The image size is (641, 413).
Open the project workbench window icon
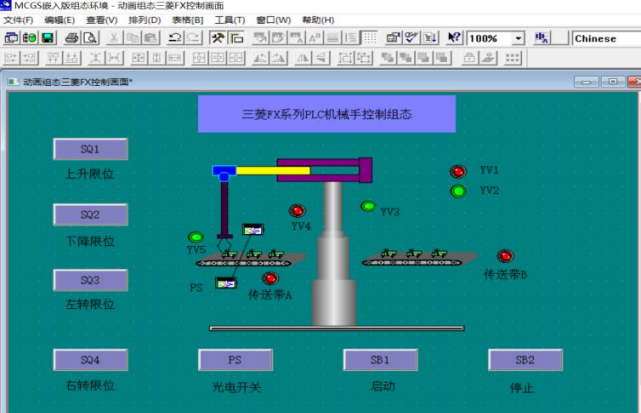click(11, 38)
